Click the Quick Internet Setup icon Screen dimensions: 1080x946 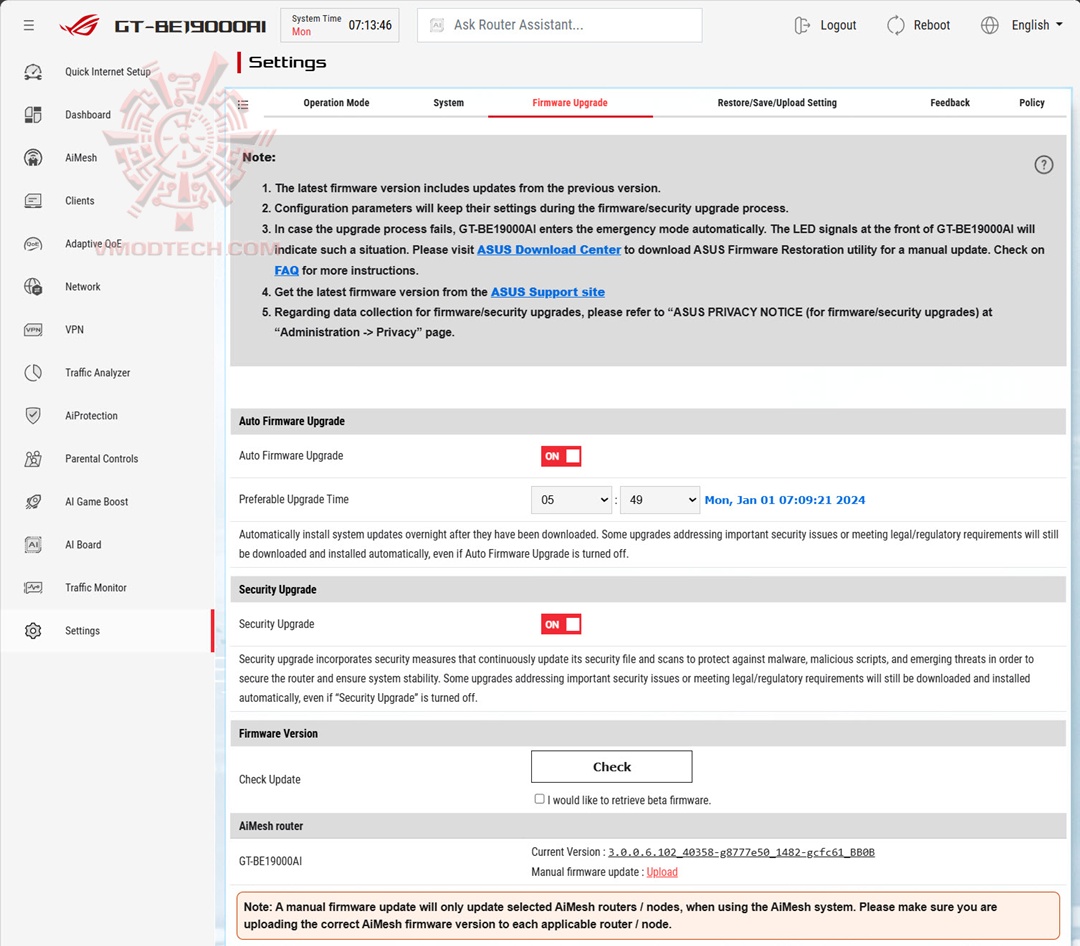click(x=33, y=72)
